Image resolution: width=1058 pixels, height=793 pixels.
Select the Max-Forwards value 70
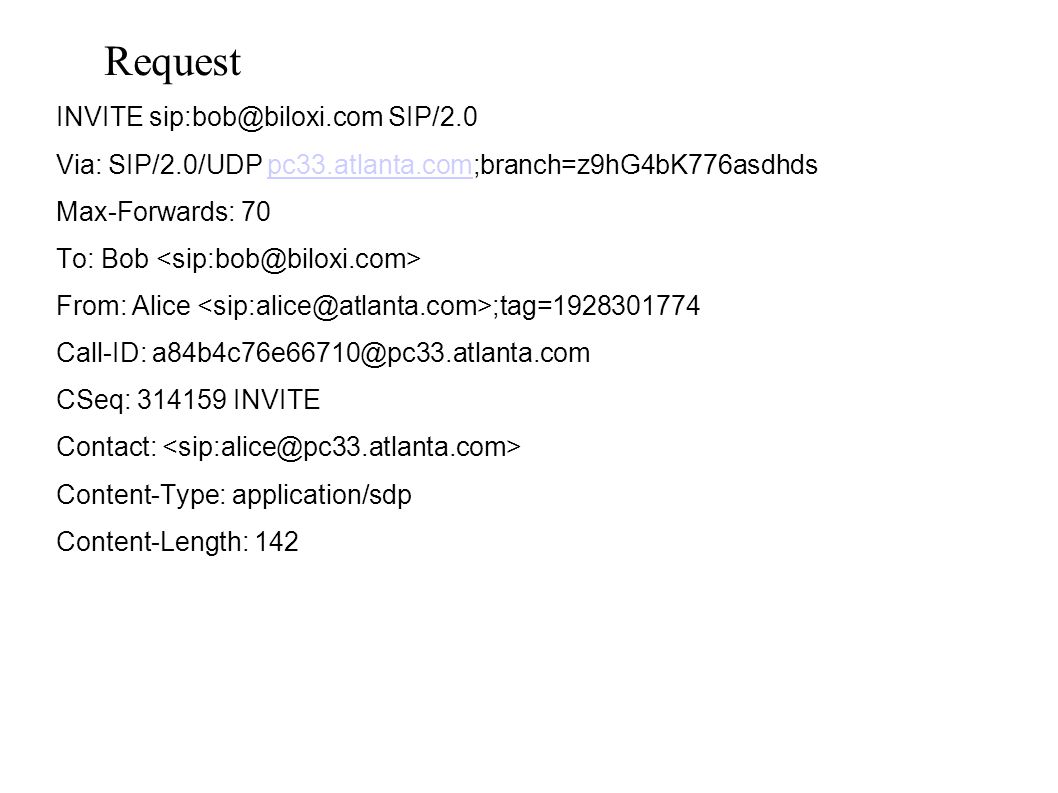click(256, 212)
